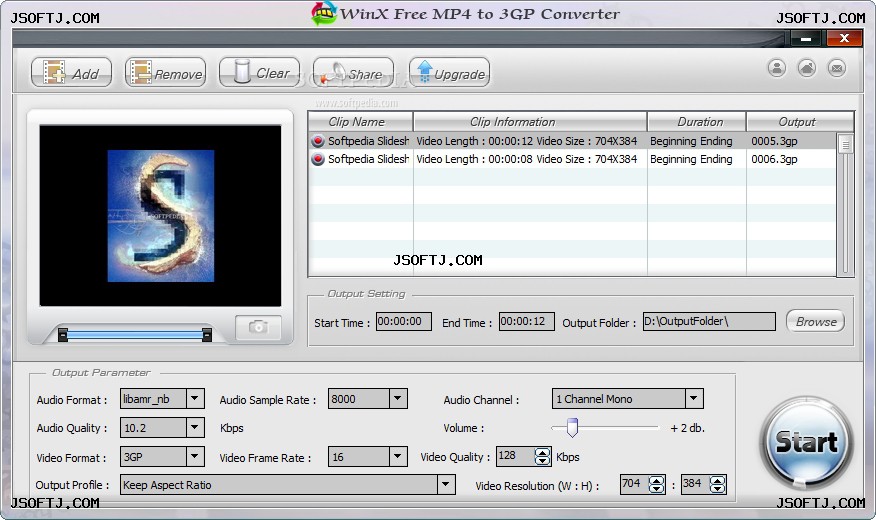Image resolution: width=876 pixels, height=520 pixels.
Task: Click the blue trim bar under preview
Action: [x=135, y=335]
